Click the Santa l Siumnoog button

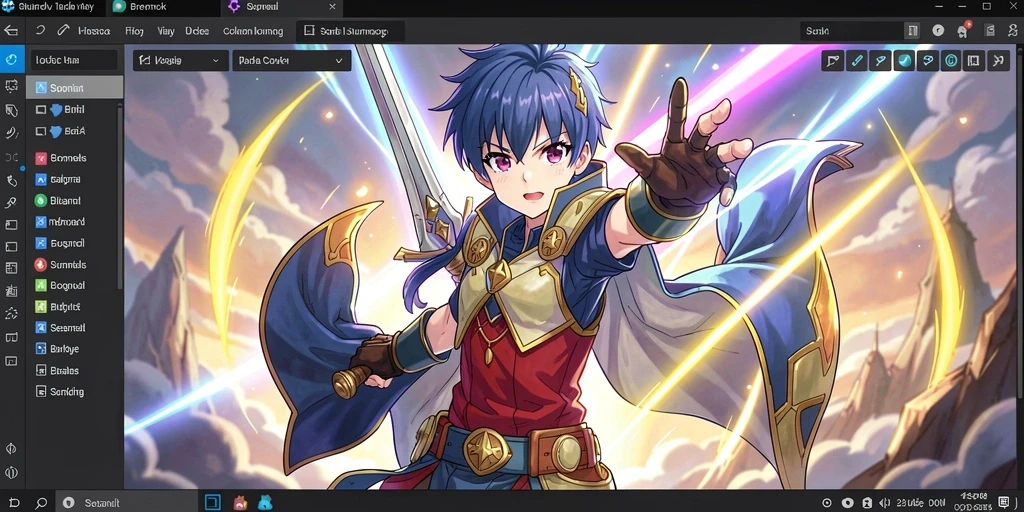(x=350, y=31)
